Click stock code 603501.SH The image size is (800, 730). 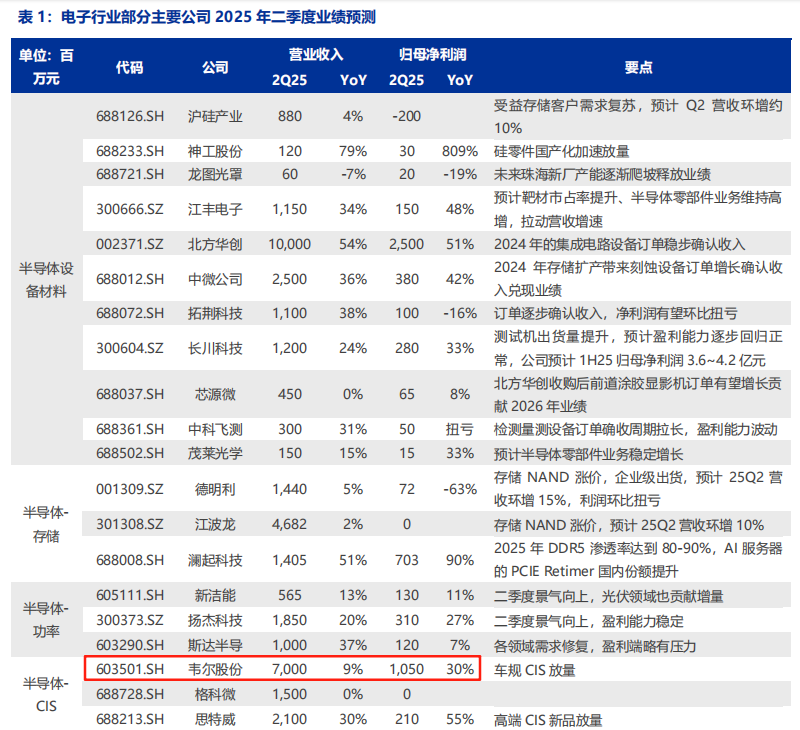click(130, 669)
